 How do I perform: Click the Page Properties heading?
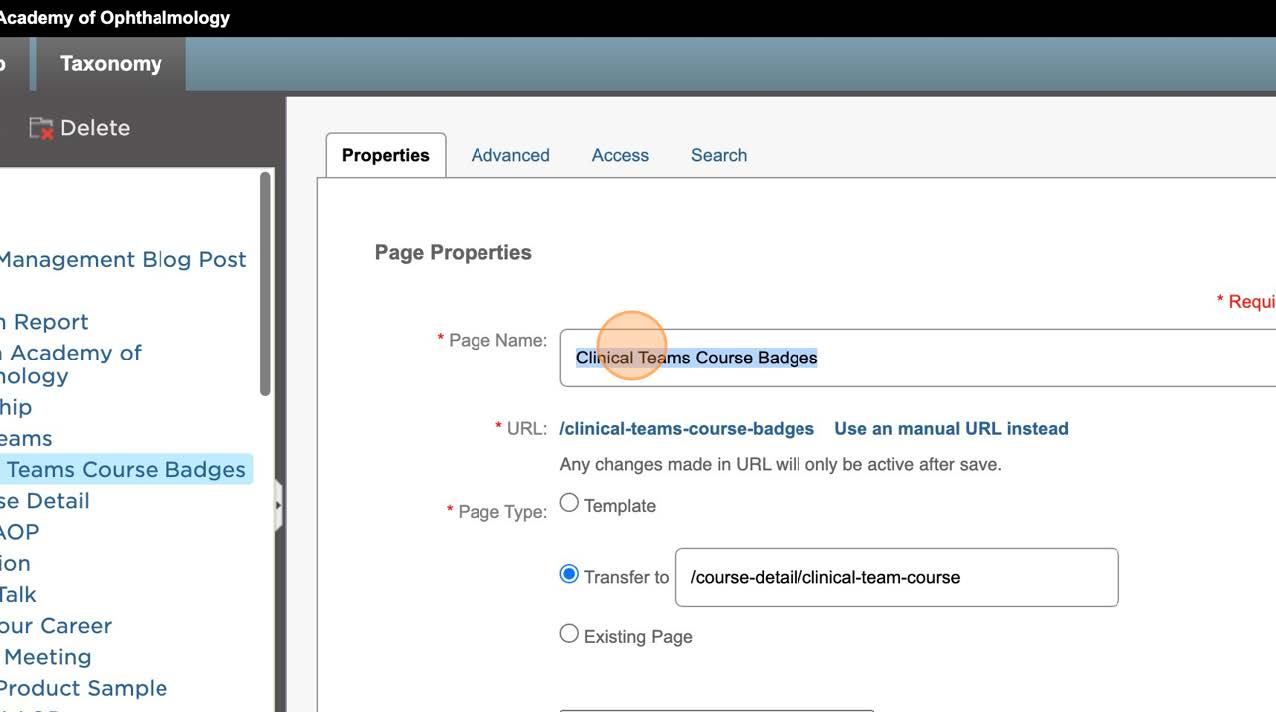point(453,252)
